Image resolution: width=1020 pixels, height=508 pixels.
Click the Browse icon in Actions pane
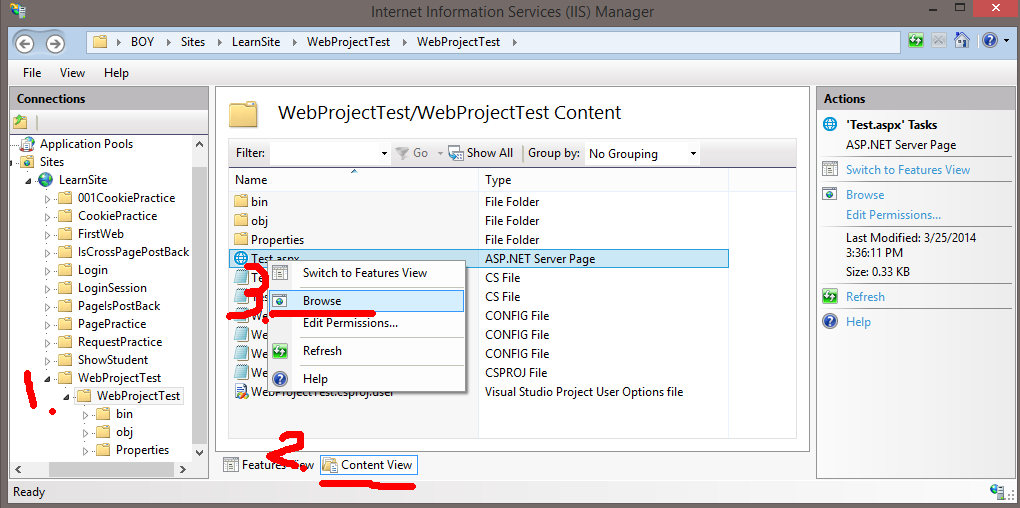829,194
